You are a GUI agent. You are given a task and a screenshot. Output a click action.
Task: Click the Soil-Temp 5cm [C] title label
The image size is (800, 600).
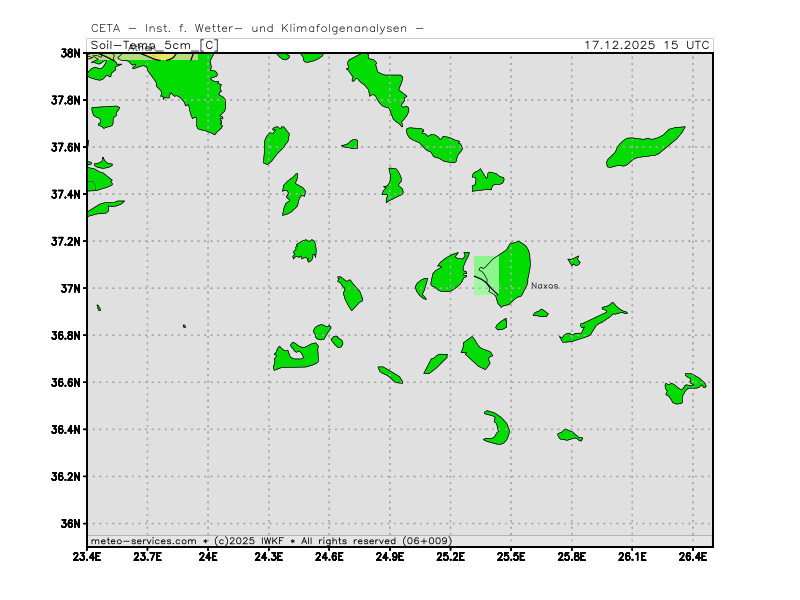point(153,45)
